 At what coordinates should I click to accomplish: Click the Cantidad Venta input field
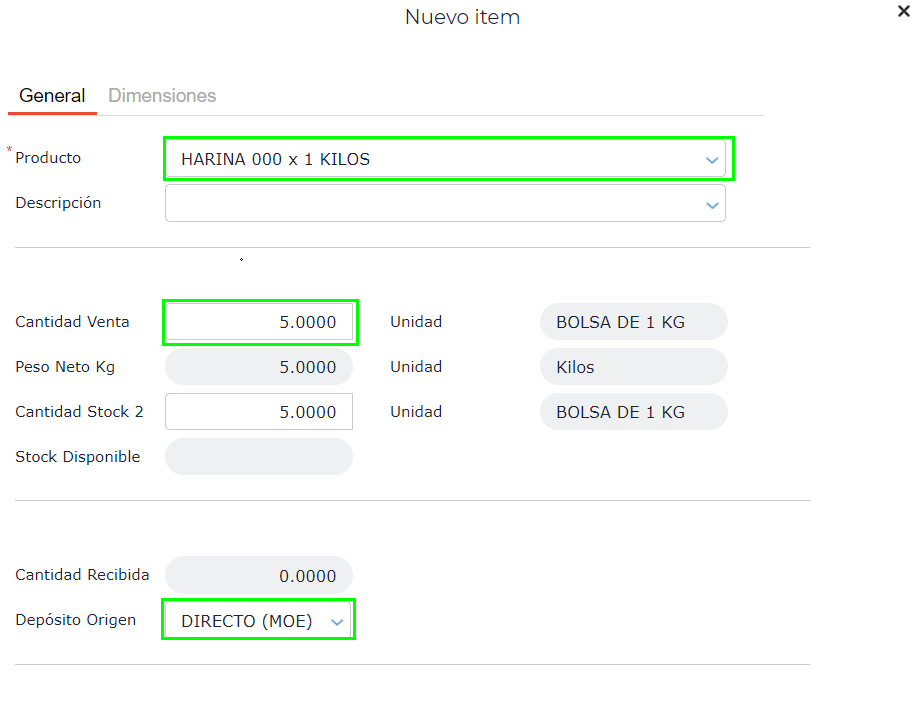pyautogui.click(x=259, y=323)
